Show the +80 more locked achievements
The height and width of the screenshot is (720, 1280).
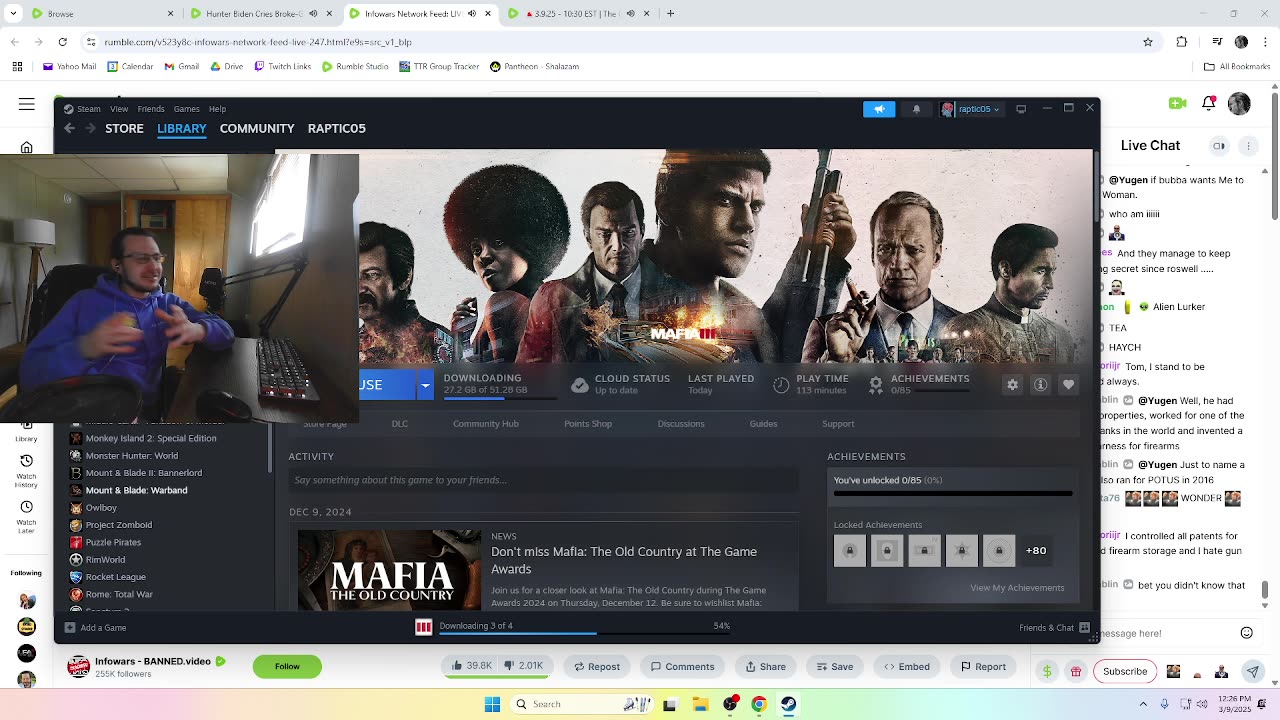pyautogui.click(x=1036, y=551)
